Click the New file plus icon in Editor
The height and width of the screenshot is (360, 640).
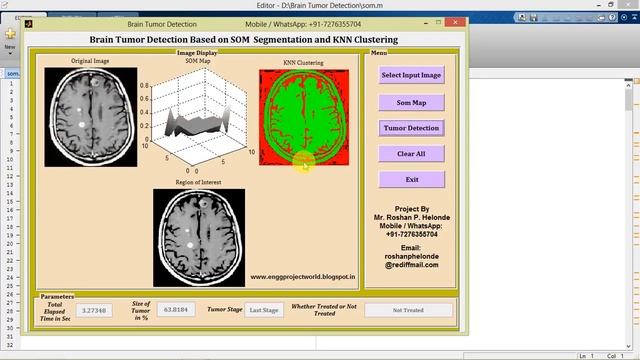click(x=10, y=34)
